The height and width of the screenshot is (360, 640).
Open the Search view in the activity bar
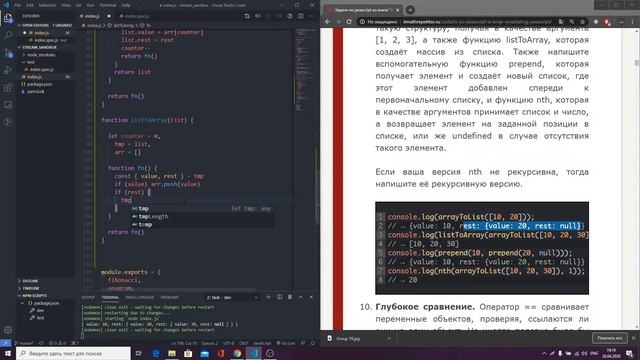pos(8,36)
